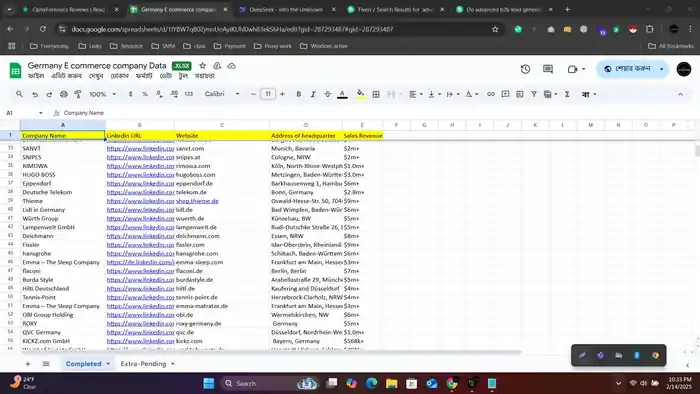Go to the Google Sheets home logo
The height and width of the screenshot is (394, 700).
point(15,70)
